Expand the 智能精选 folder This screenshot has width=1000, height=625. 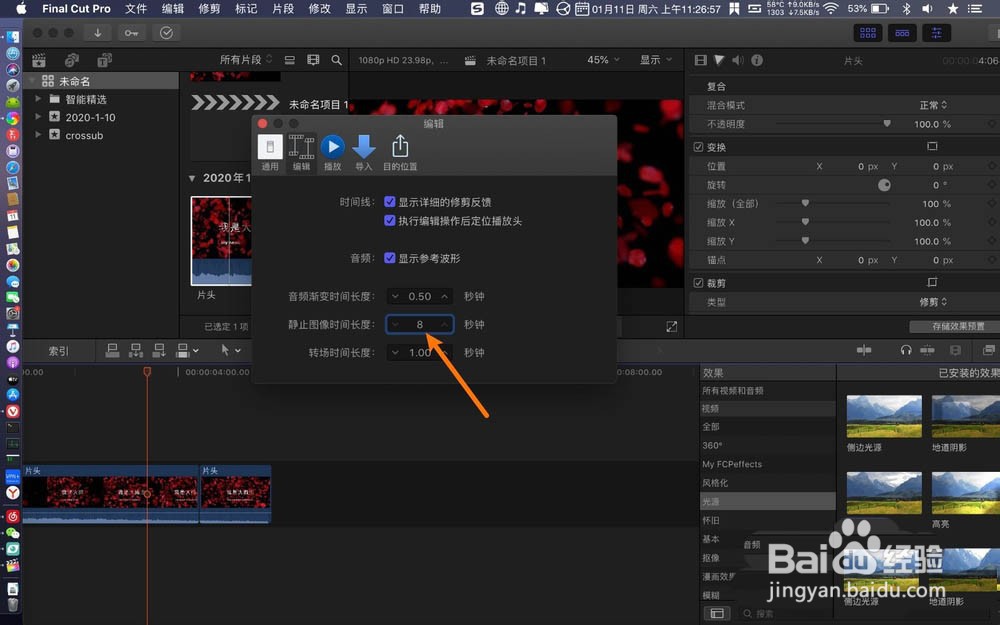tap(38, 99)
